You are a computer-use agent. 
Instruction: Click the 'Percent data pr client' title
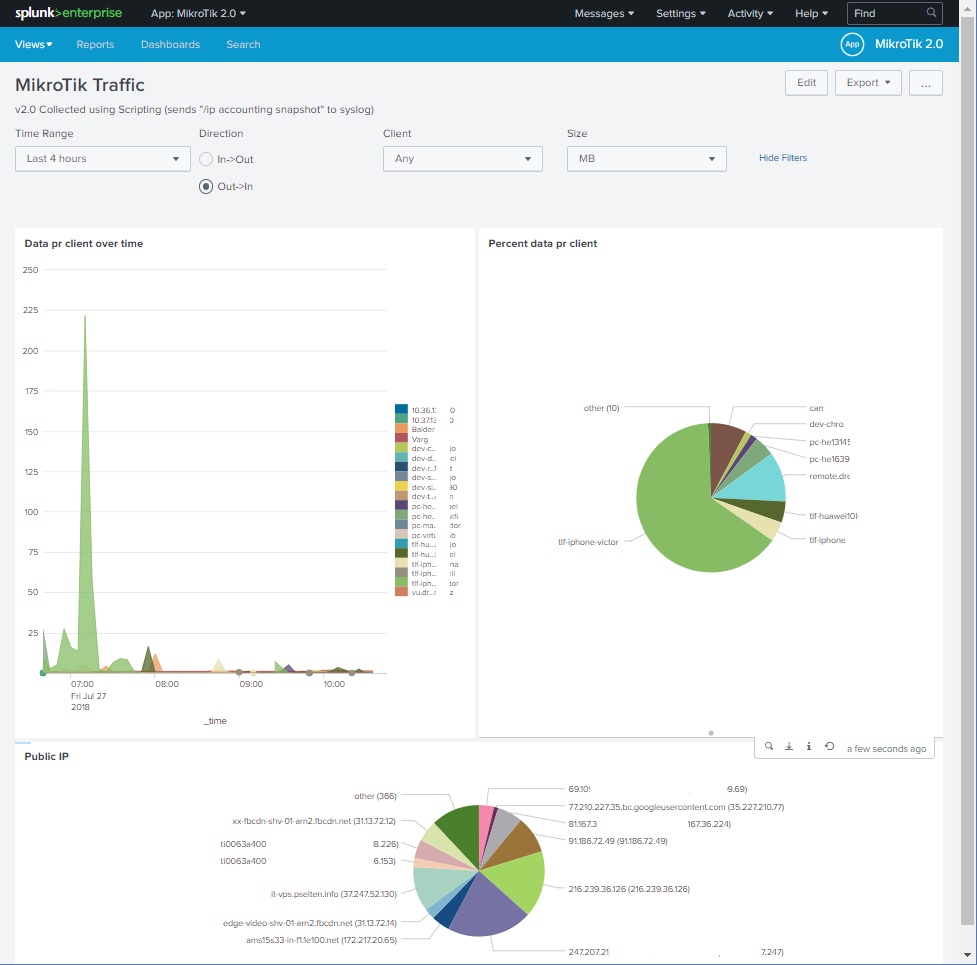pyautogui.click(x=542, y=244)
